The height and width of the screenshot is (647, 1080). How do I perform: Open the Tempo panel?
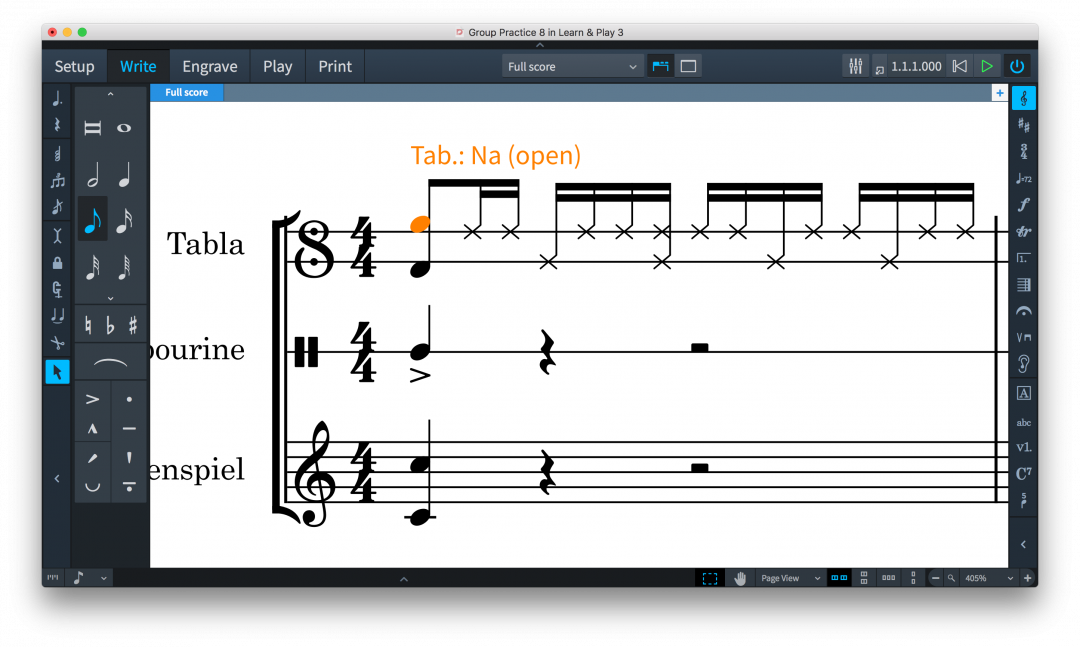click(x=1024, y=178)
